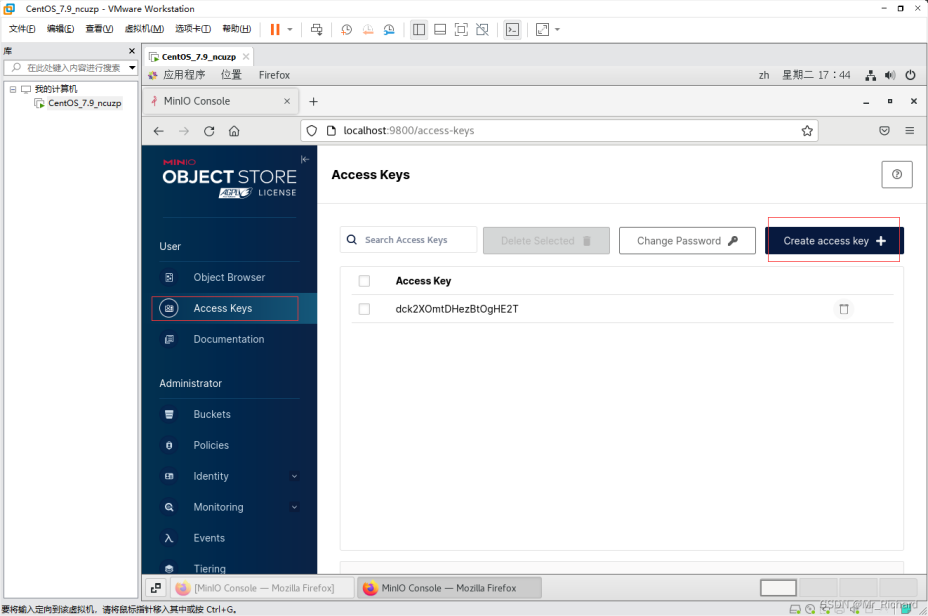Screen dimensions: 928x616
Task: Click the Change Password button
Action: coord(687,241)
